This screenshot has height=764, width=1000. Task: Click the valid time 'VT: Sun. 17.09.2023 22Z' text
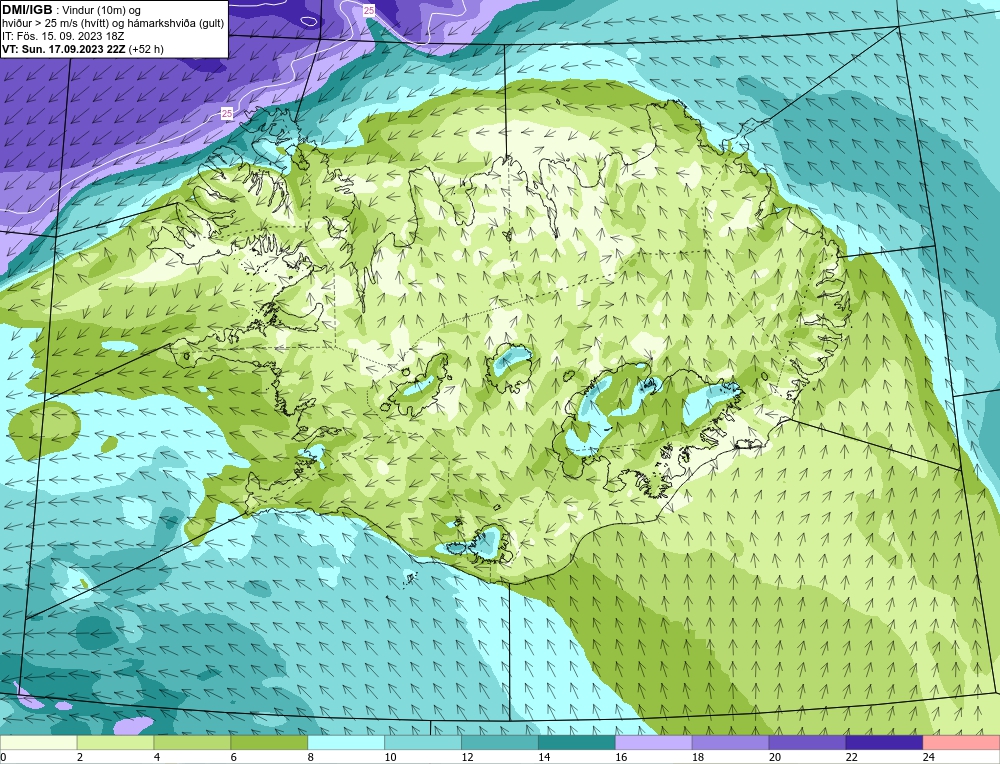coord(64,49)
